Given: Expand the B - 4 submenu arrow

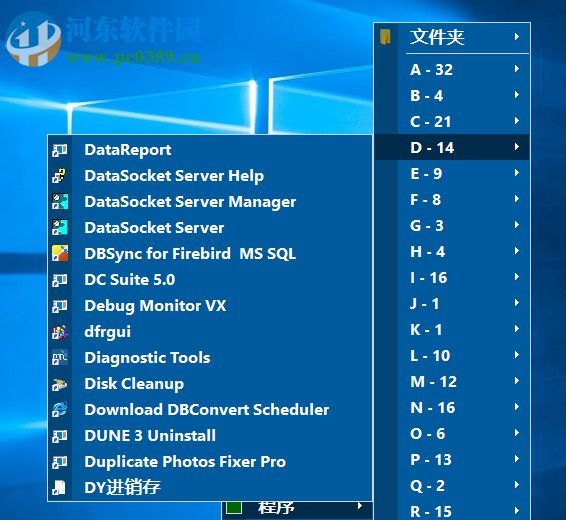Looking at the screenshot, I should (517, 95).
